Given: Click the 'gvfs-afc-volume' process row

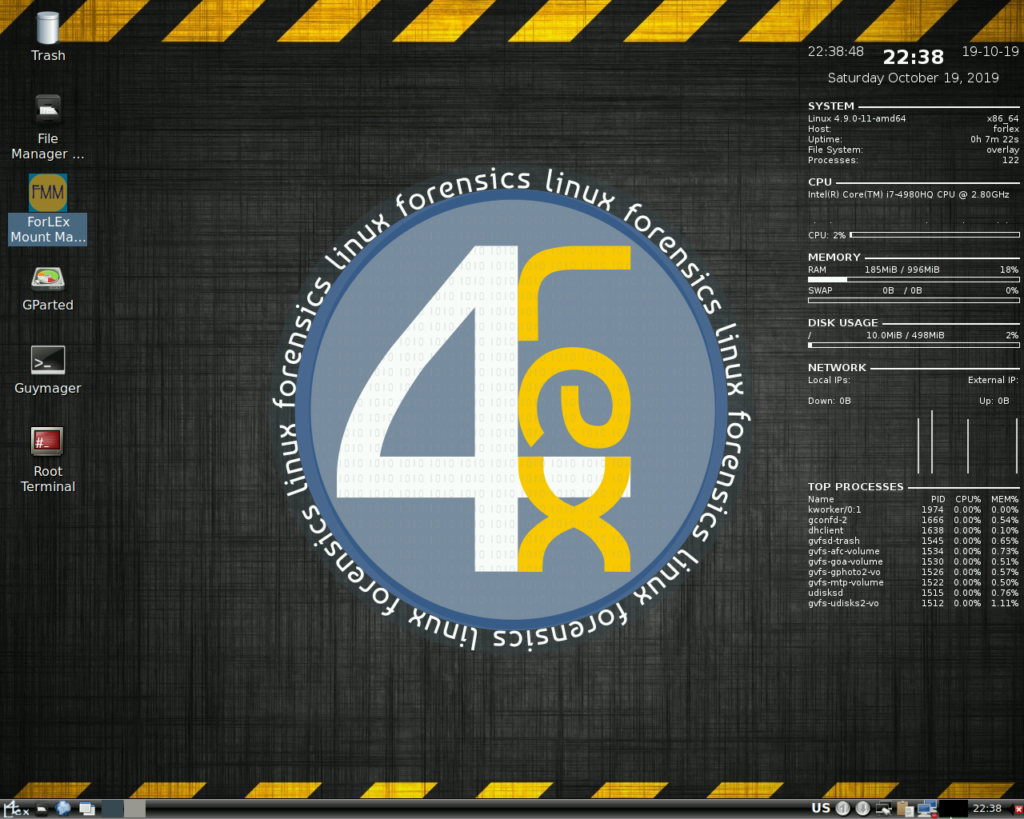Looking at the screenshot, I should (913, 551).
